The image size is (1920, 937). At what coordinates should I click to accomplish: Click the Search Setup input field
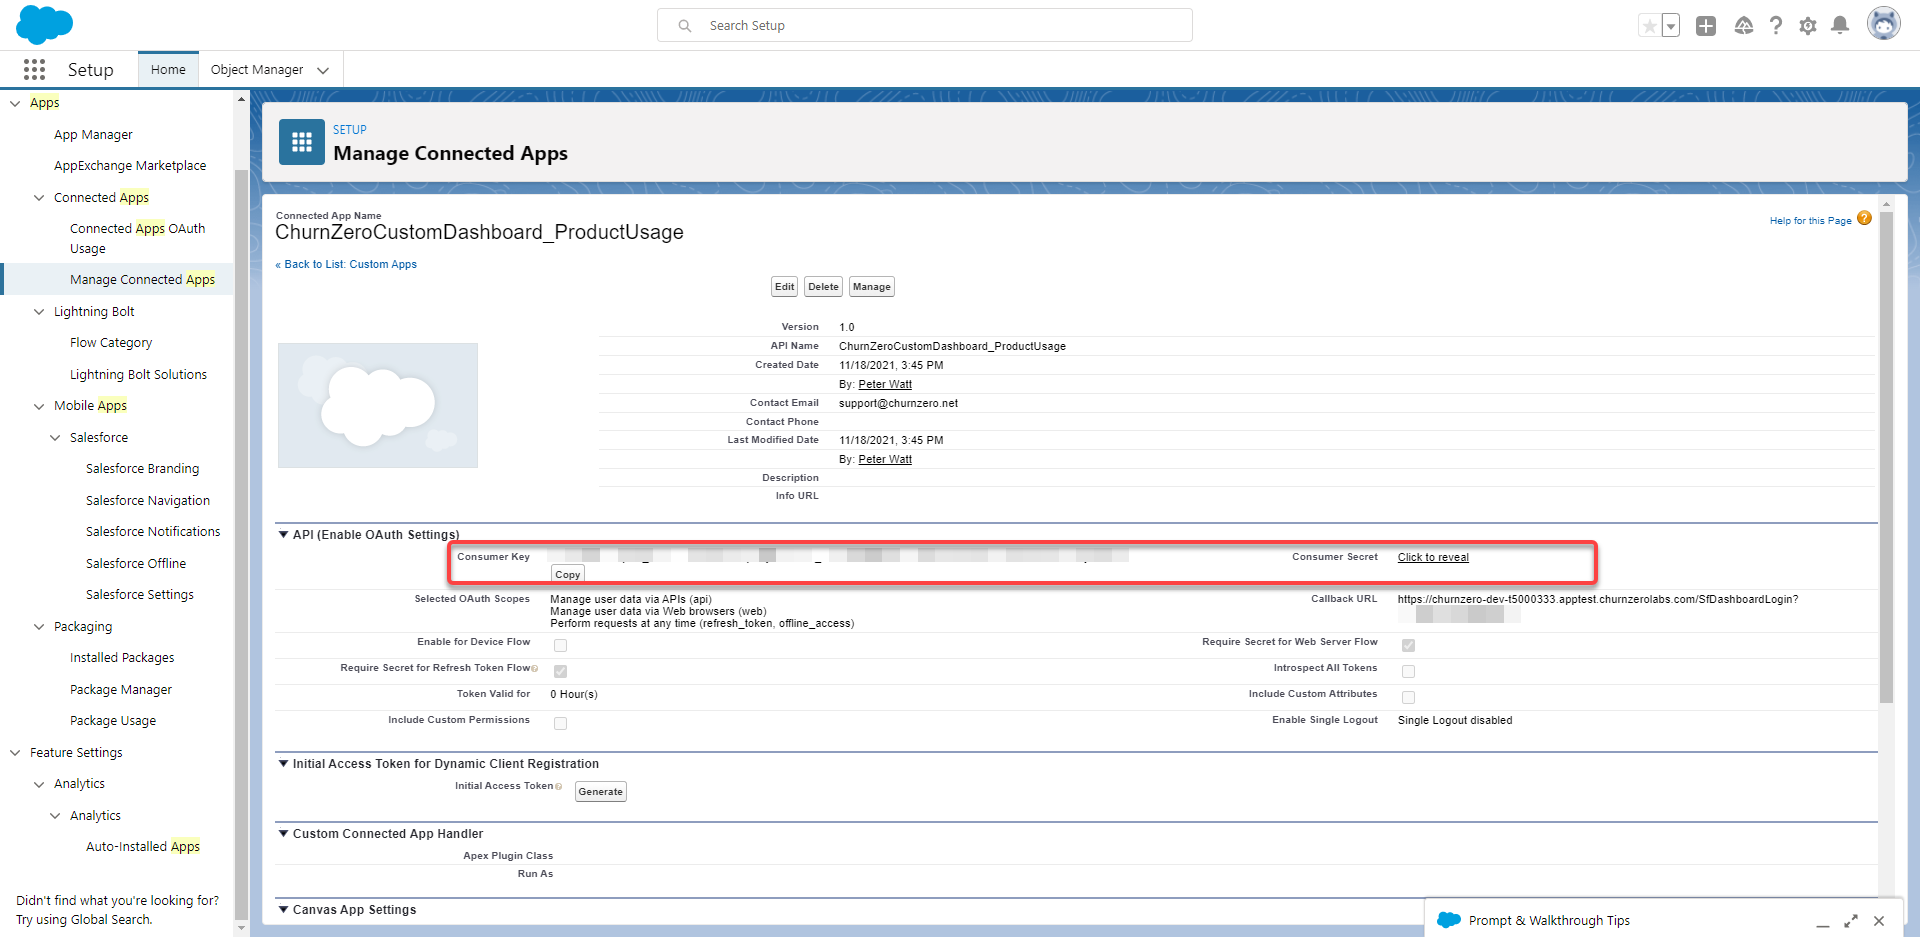click(x=925, y=26)
